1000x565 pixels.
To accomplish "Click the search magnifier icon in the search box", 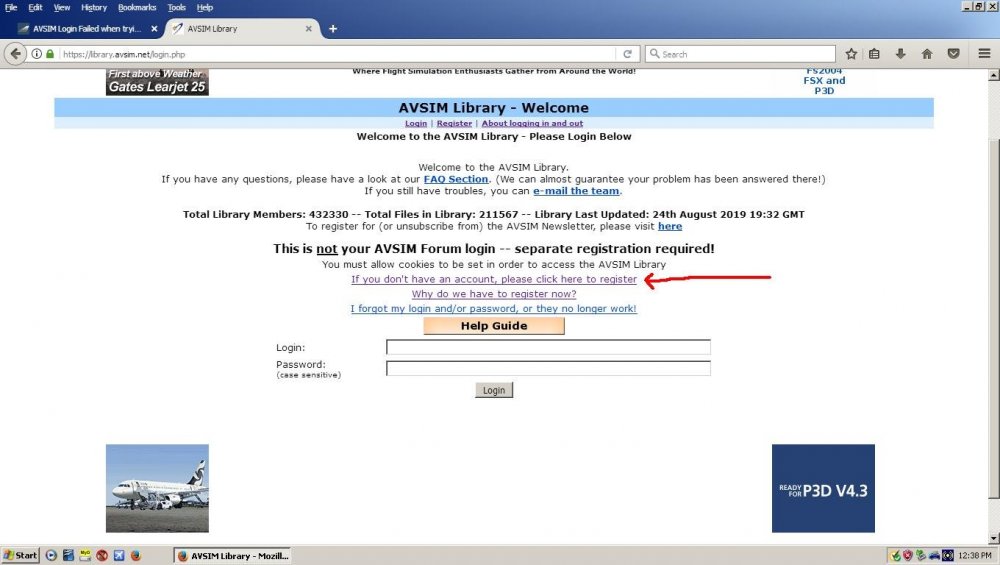I will tap(654, 54).
